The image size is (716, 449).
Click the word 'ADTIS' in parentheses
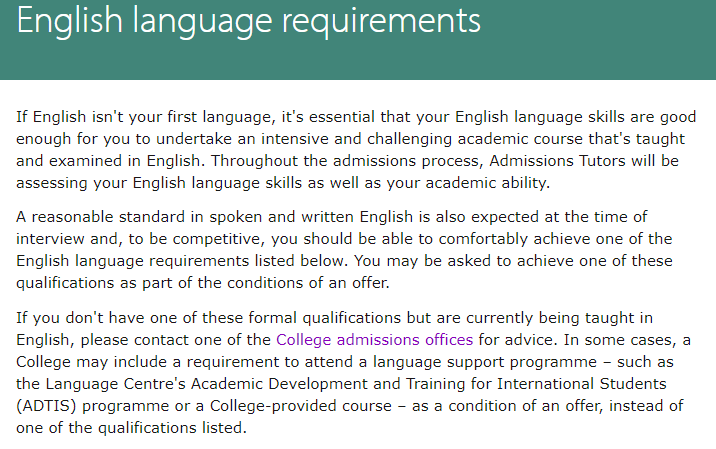tap(46, 406)
